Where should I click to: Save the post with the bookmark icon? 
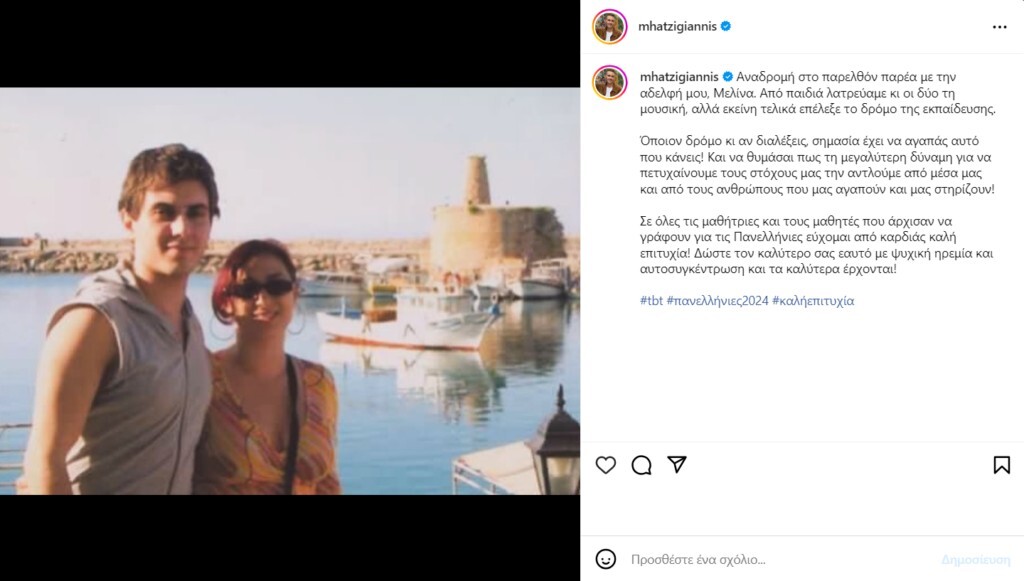[1001, 465]
